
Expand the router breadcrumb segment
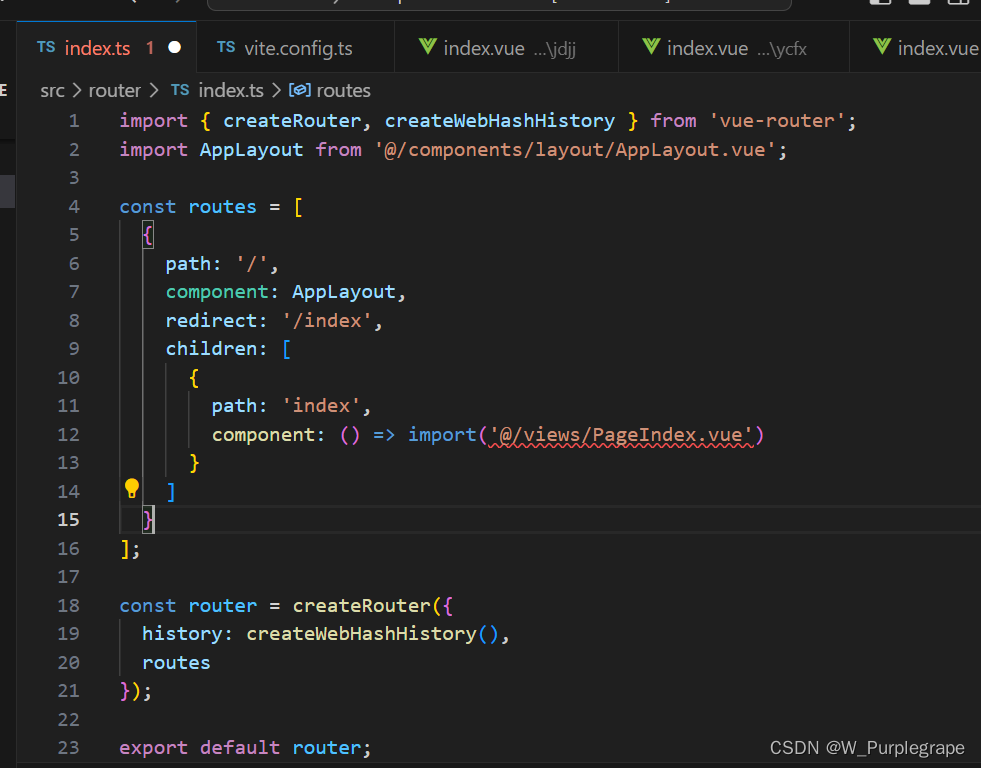click(x=114, y=90)
